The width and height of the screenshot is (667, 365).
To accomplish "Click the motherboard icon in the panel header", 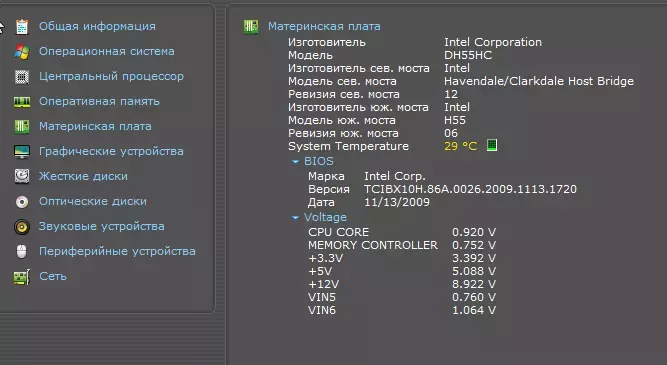I will [251, 27].
